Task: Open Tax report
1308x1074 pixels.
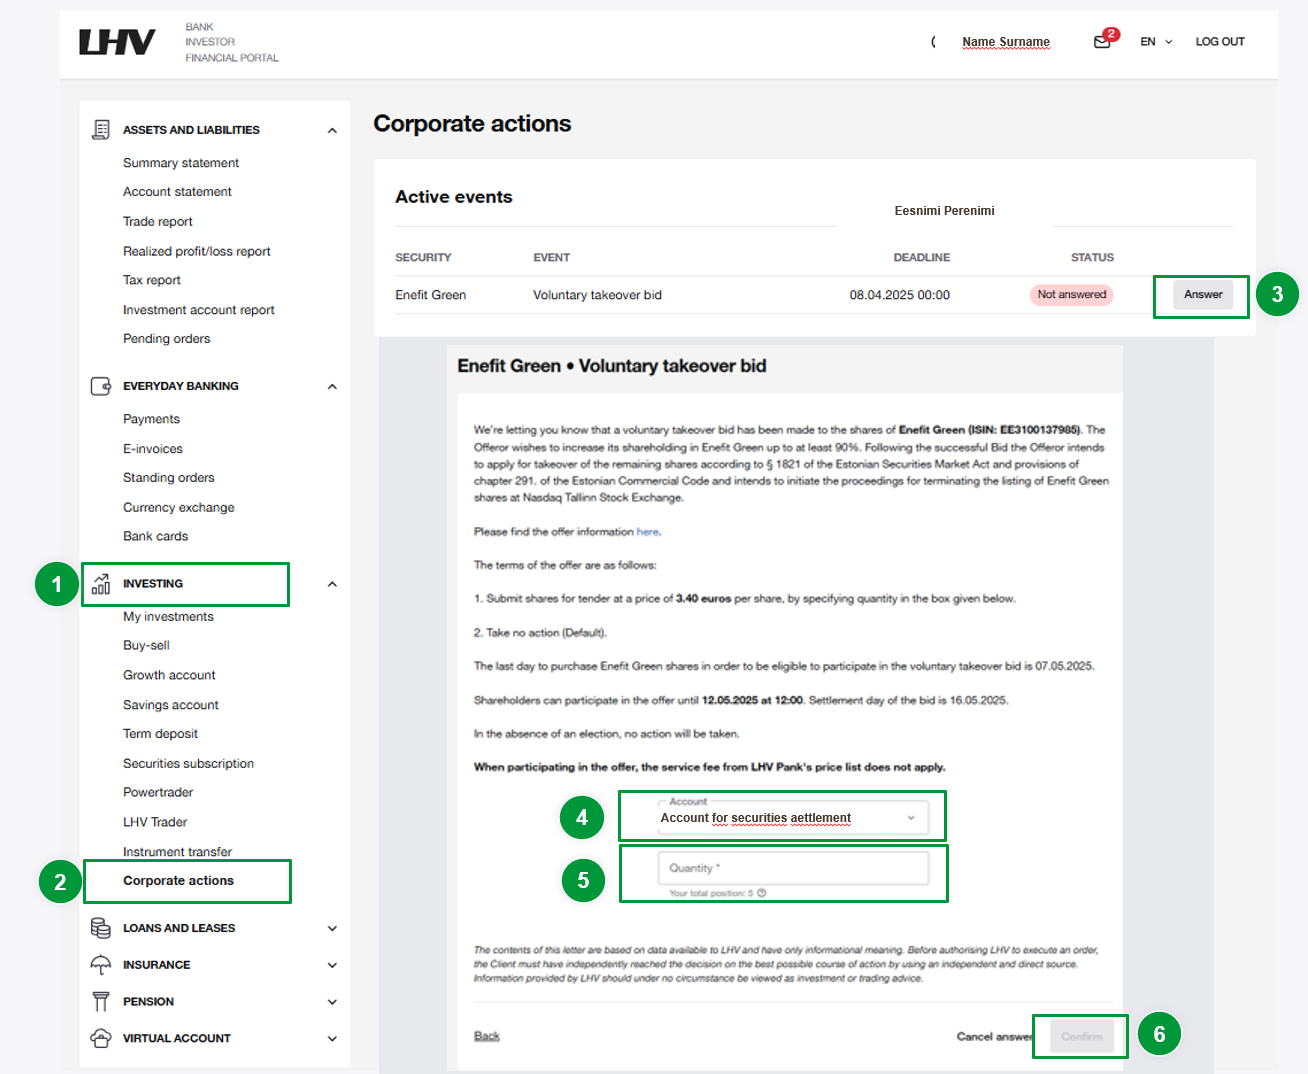Action: pos(152,280)
